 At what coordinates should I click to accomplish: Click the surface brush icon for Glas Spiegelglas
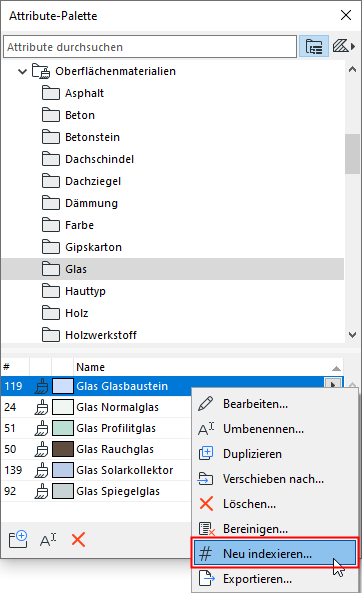coord(41,491)
